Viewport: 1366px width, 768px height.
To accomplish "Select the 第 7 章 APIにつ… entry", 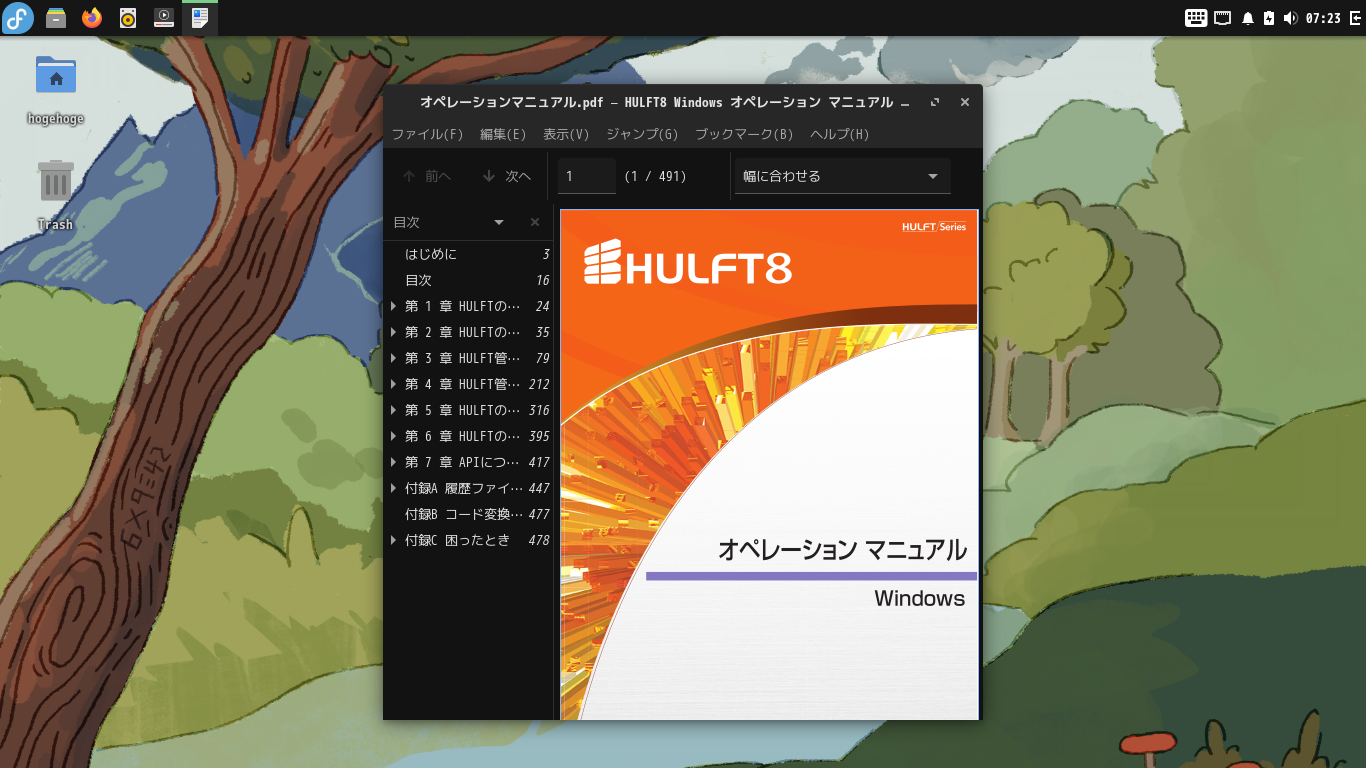I will (469, 462).
